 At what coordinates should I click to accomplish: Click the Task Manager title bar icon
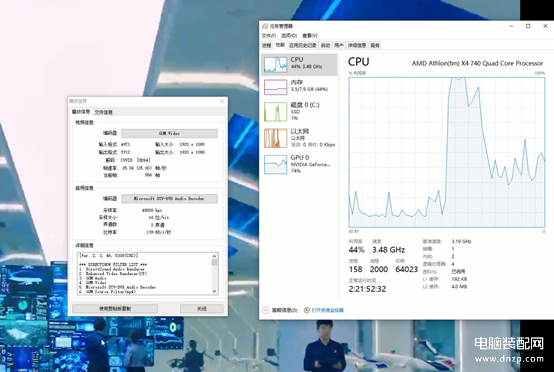click(x=265, y=26)
